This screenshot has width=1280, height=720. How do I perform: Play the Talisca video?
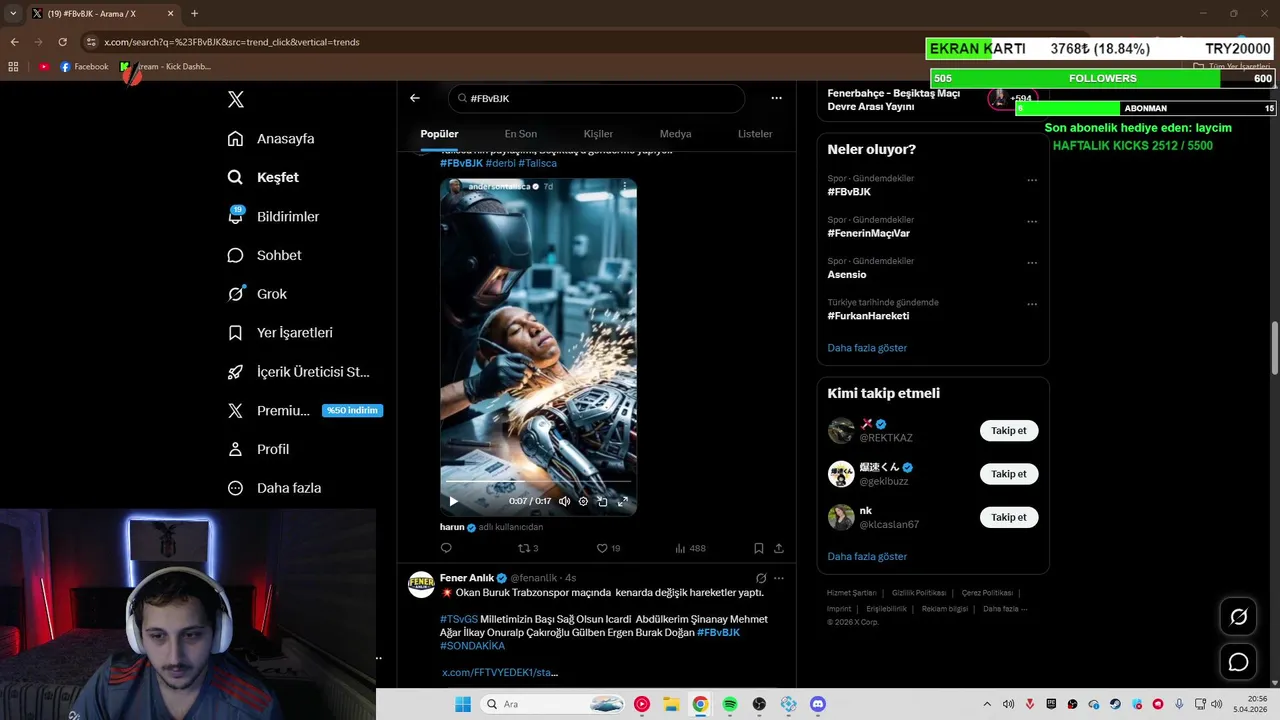[x=453, y=501]
